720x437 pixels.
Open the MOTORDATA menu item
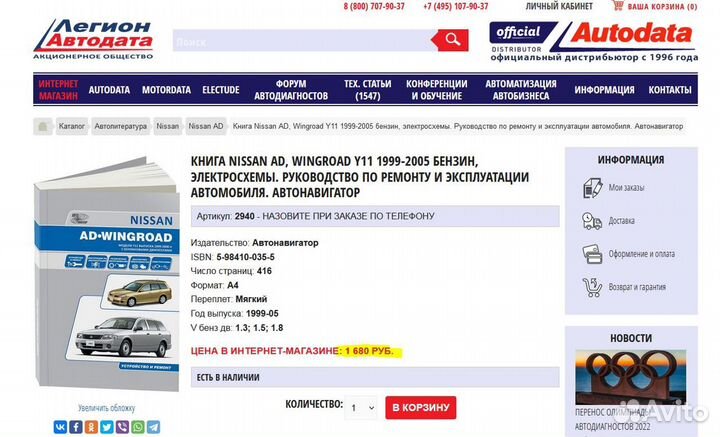coord(166,90)
